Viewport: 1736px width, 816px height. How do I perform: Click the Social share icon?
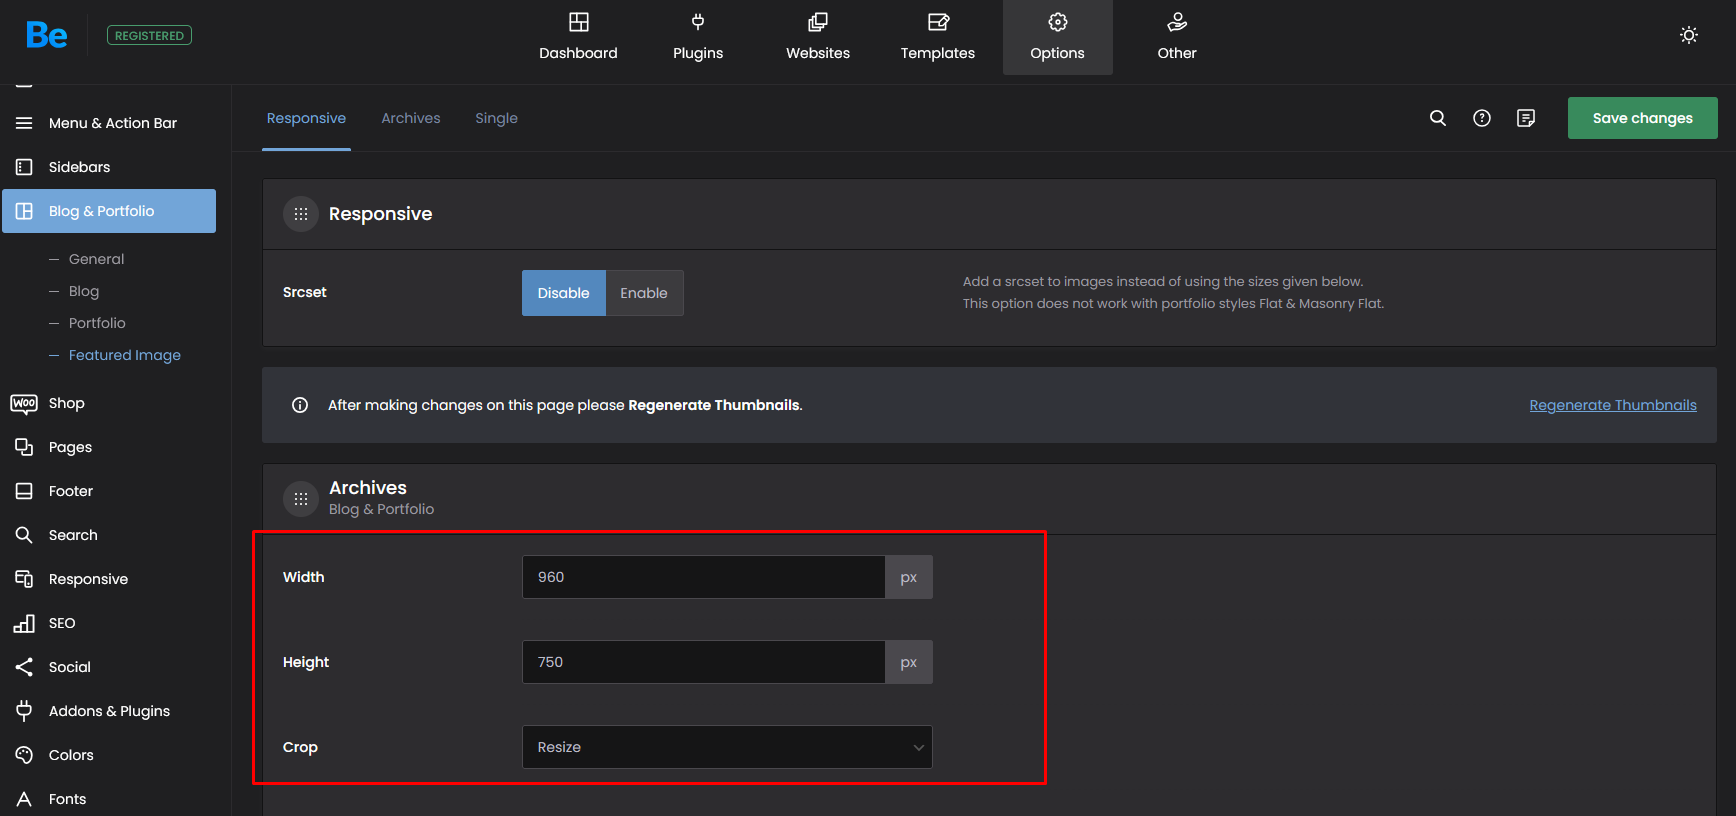click(24, 667)
